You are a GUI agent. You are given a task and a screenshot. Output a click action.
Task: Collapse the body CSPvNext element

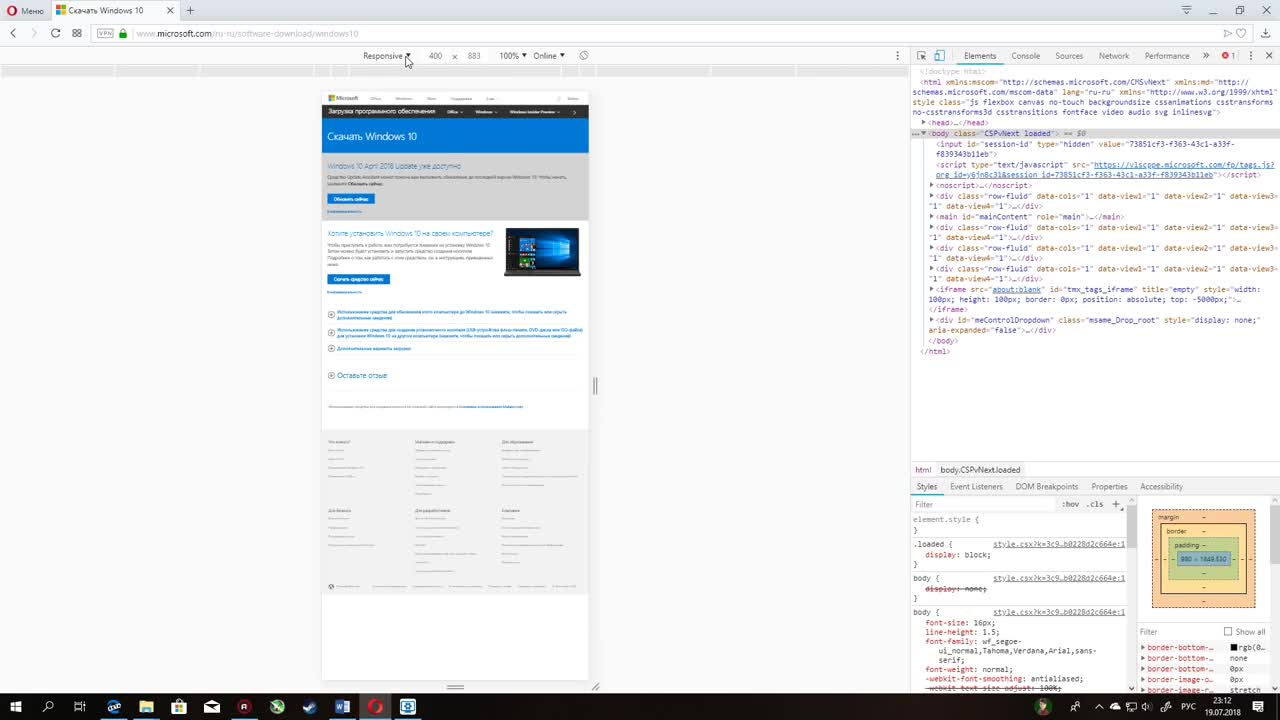(x=924, y=133)
